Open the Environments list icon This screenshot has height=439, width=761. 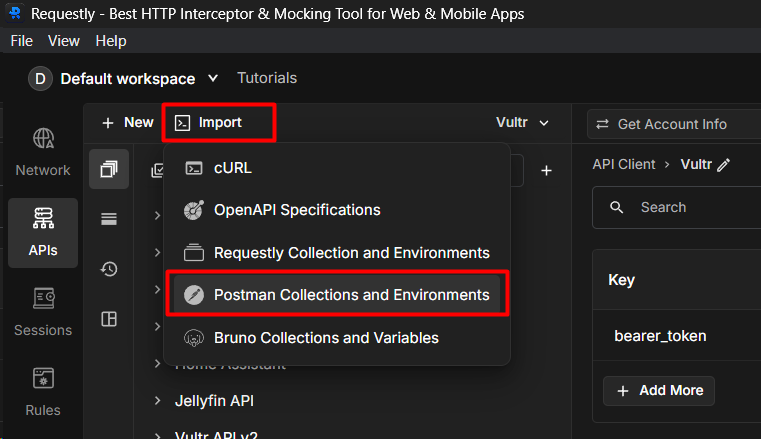click(108, 219)
